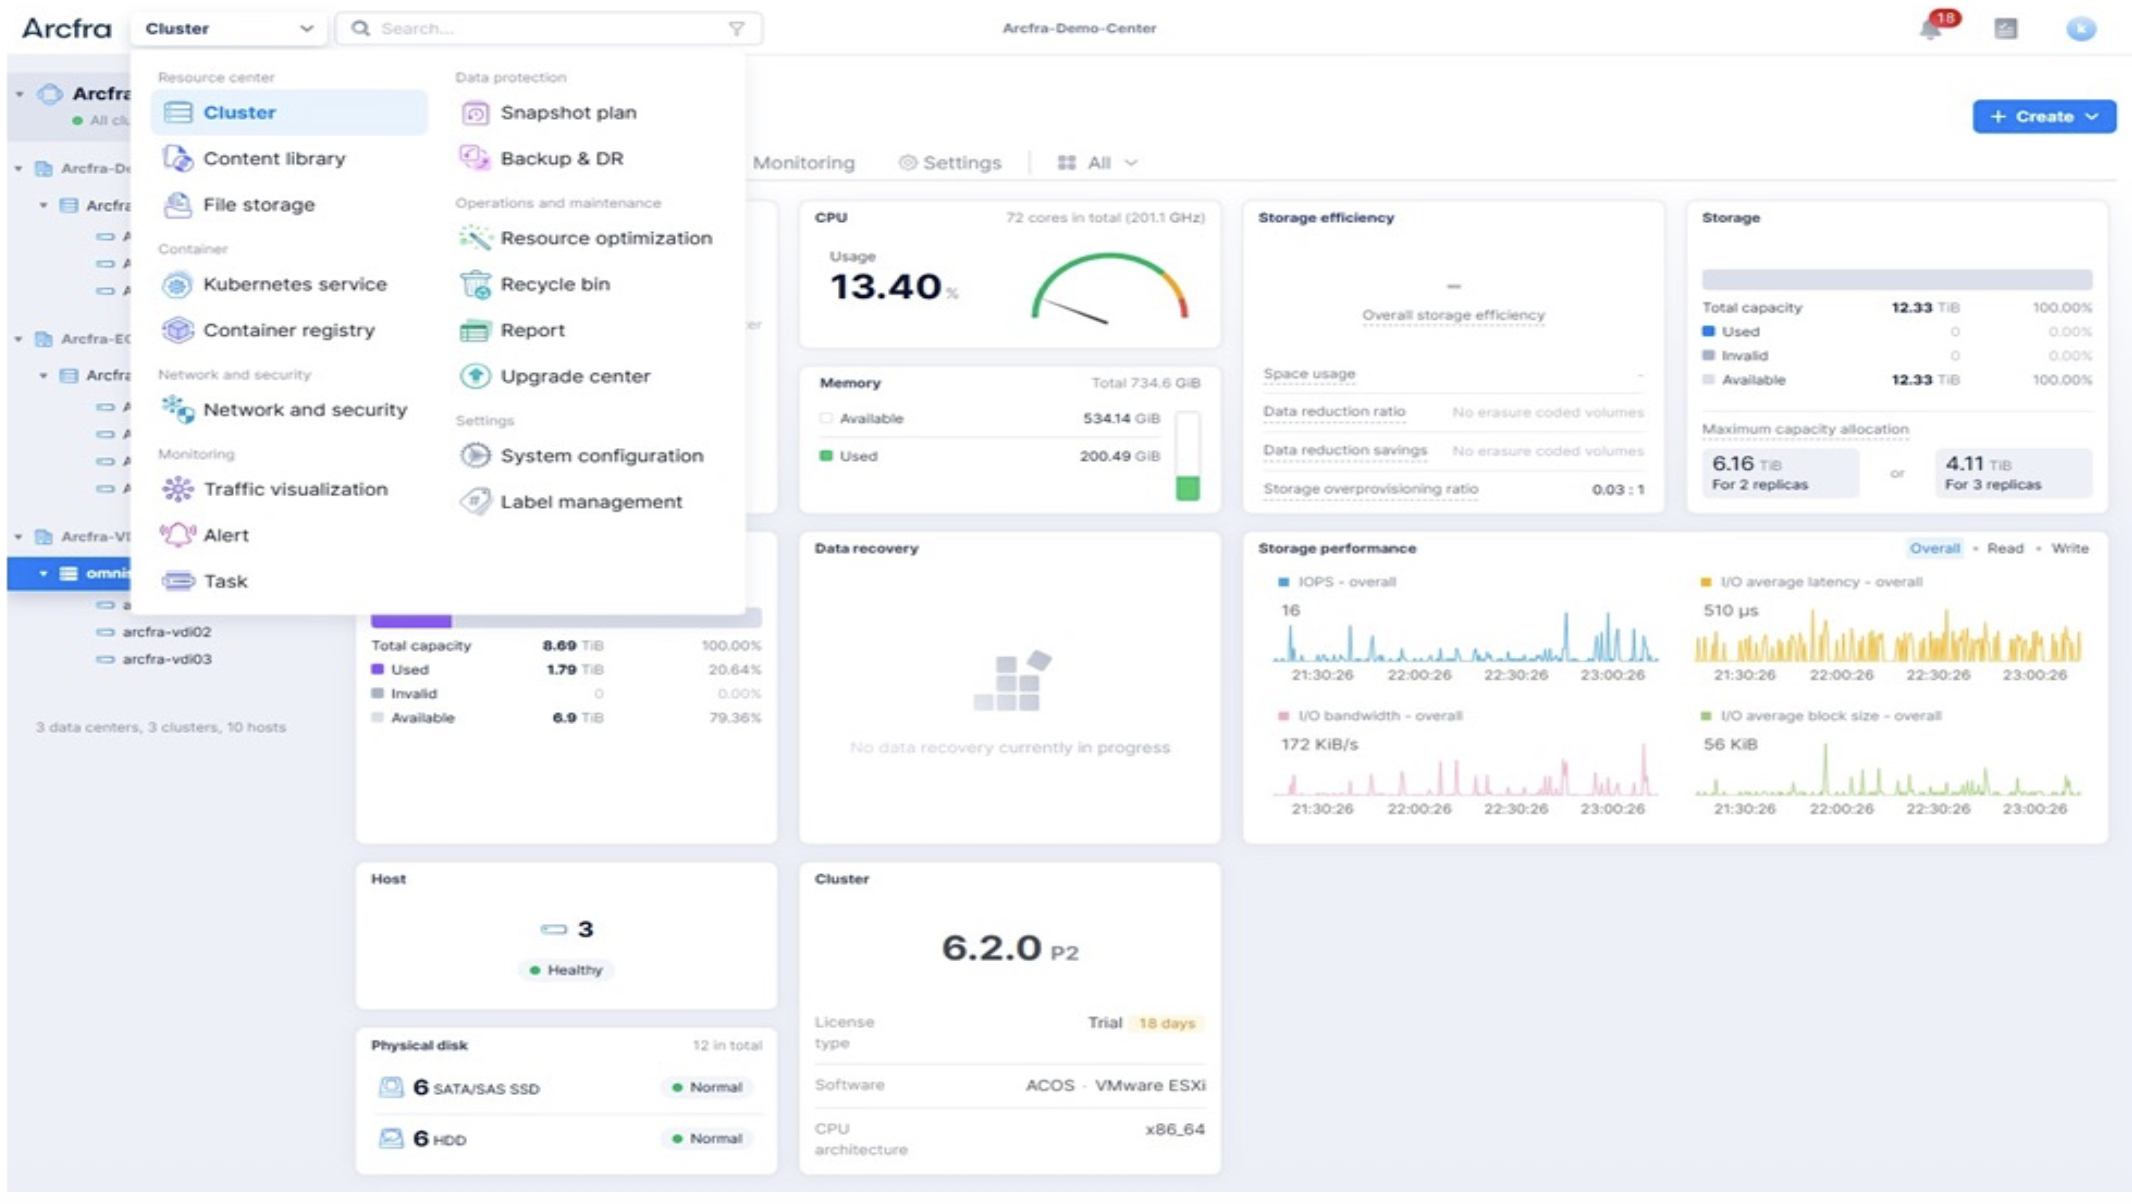2132x1204 pixels.
Task: Open the Create dropdown button
Action: pyautogui.click(x=2044, y=117)
